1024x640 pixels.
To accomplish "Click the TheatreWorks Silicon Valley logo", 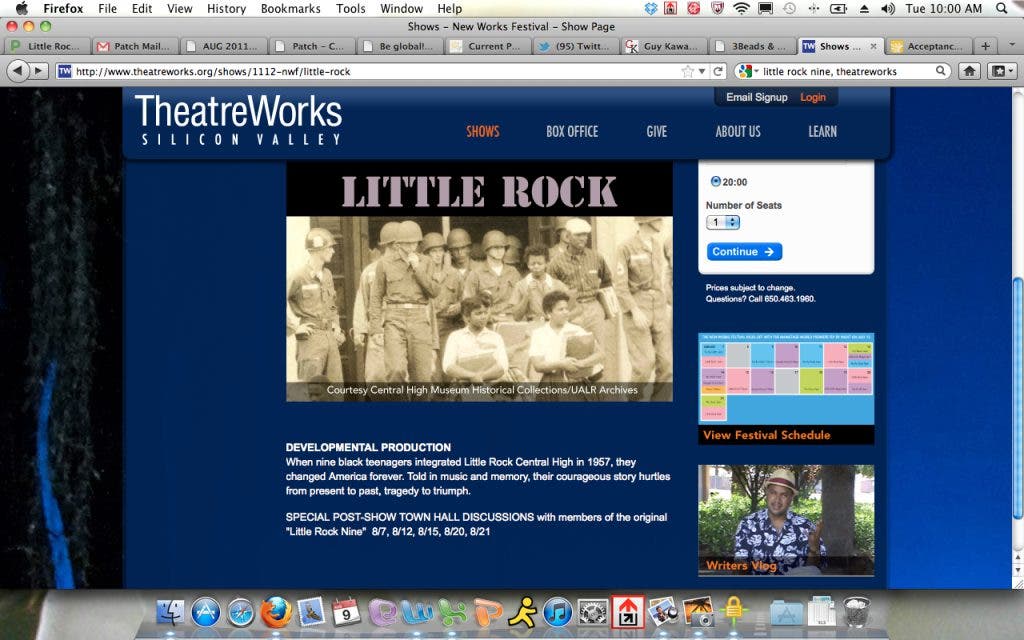I will 238,120.
